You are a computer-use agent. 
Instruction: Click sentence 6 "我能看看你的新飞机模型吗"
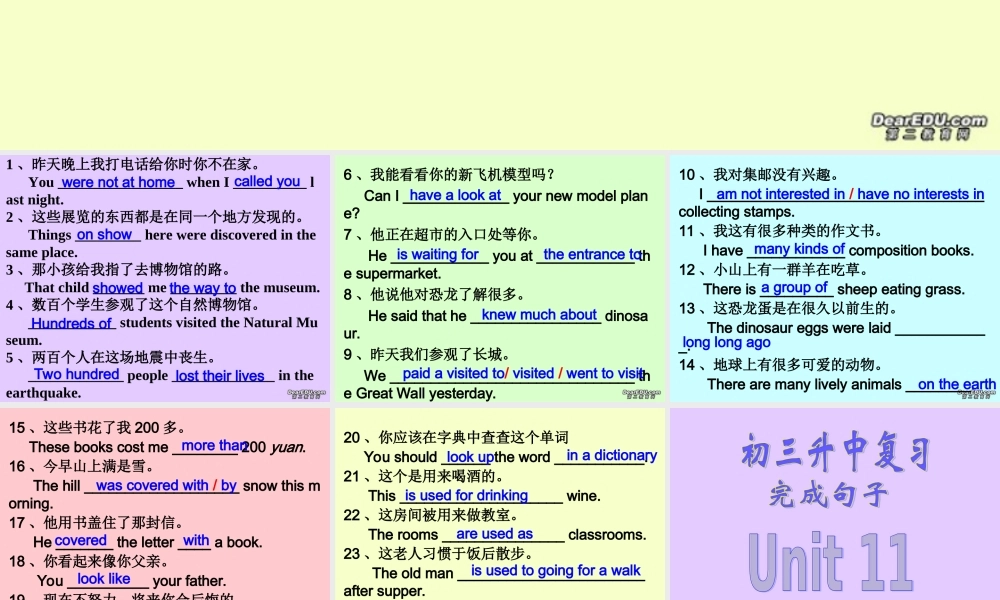pos(458,175)
